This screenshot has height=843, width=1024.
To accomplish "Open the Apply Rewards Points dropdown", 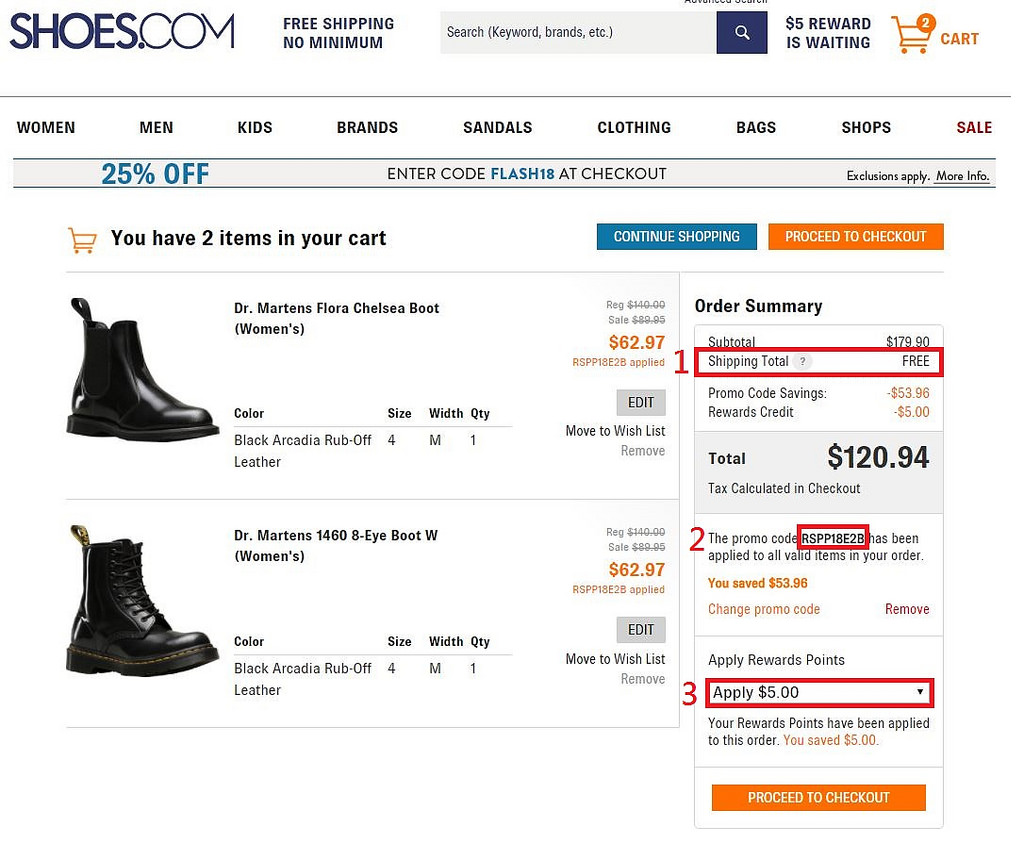I will click(x=818, y=692).
